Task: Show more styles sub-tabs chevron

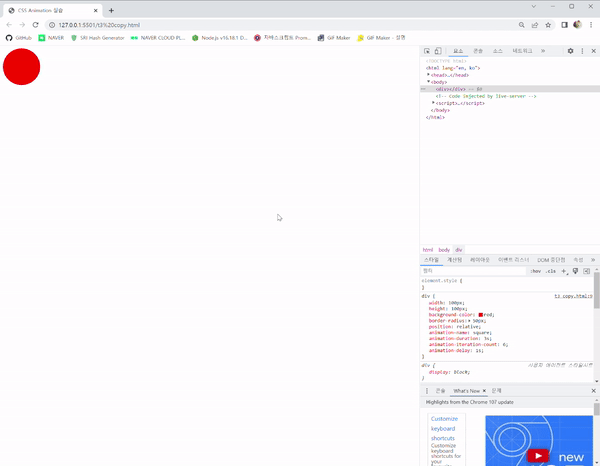Action: pyautogui.click(x=593, y=260)
